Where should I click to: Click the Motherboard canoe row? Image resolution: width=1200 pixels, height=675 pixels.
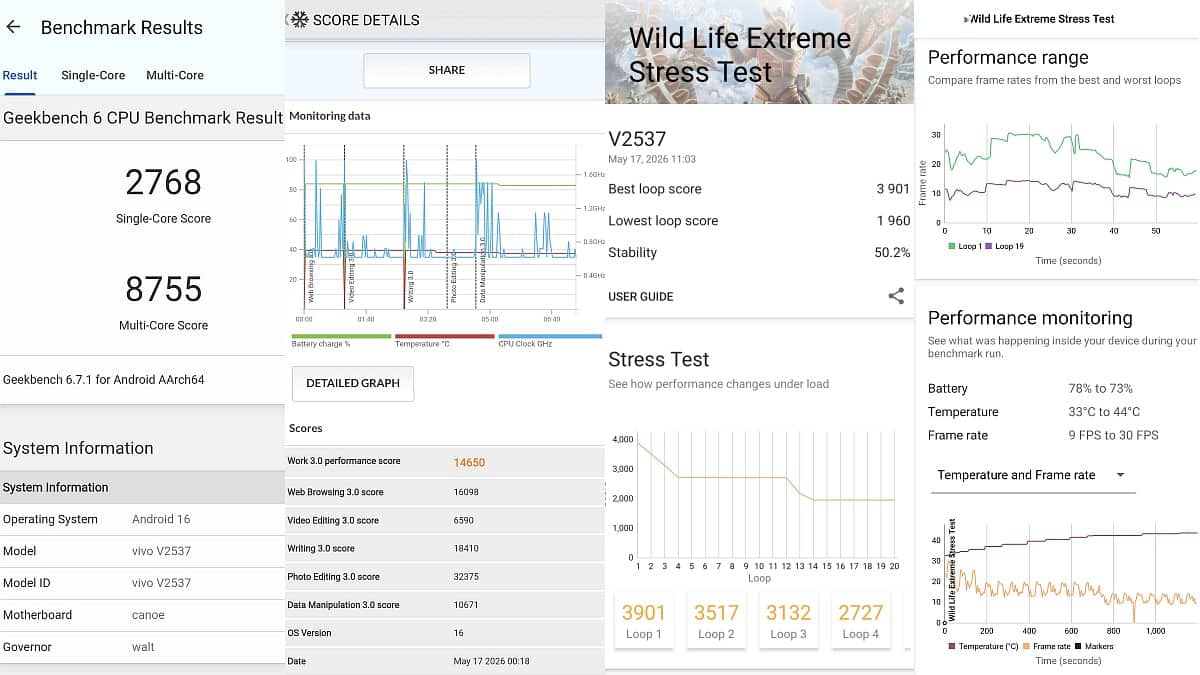142,615
